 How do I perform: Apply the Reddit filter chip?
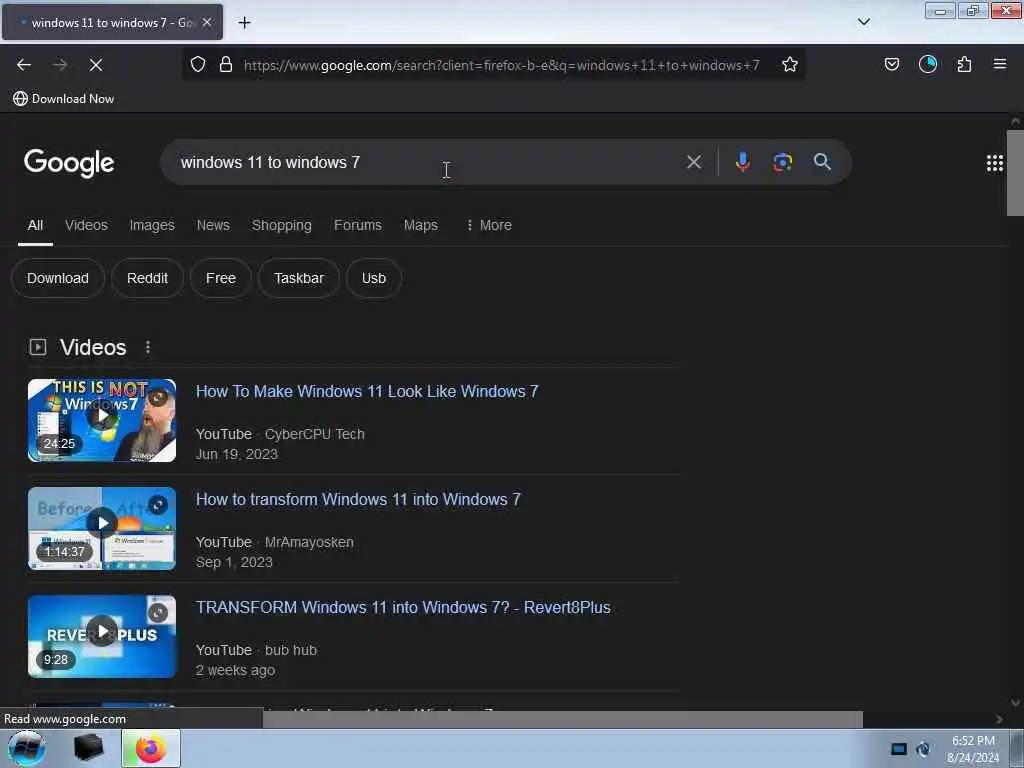point(148,278)
